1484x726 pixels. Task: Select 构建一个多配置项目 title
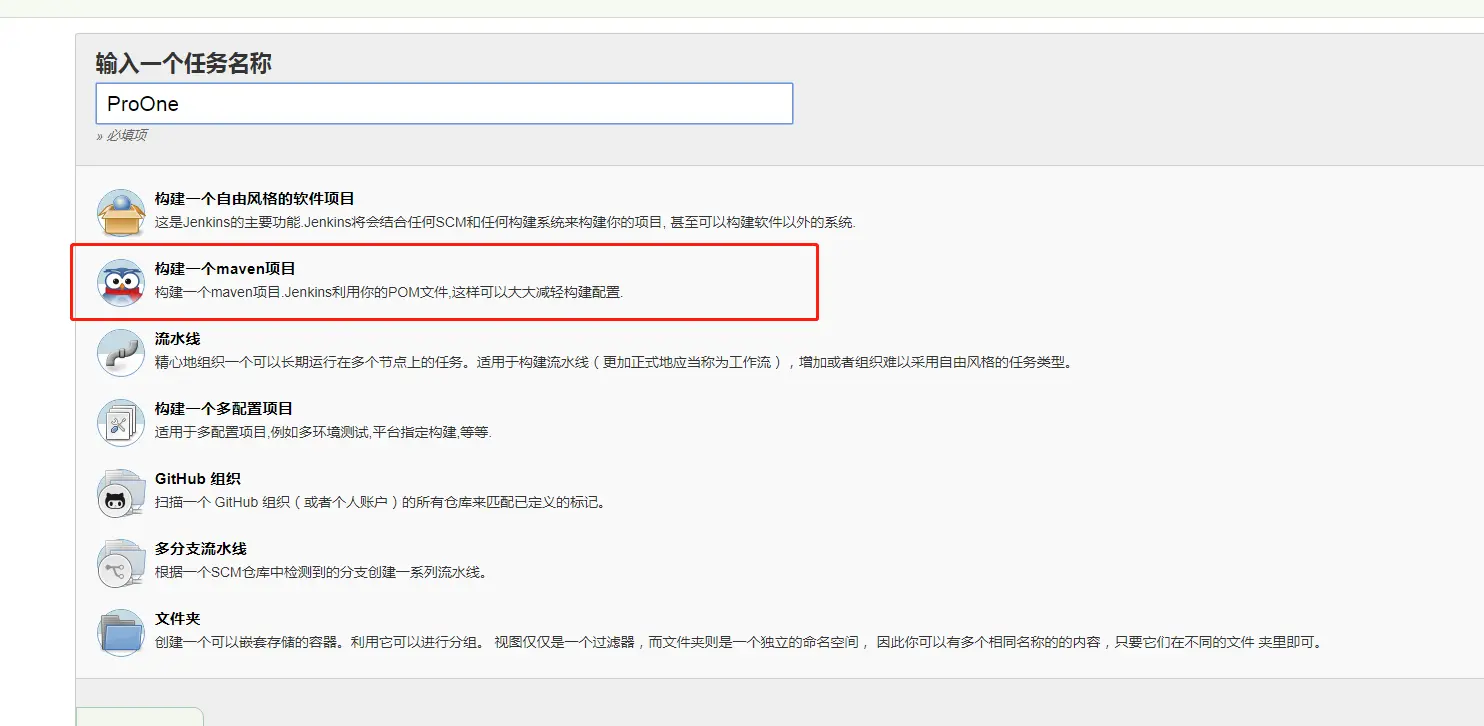(224, 409)
